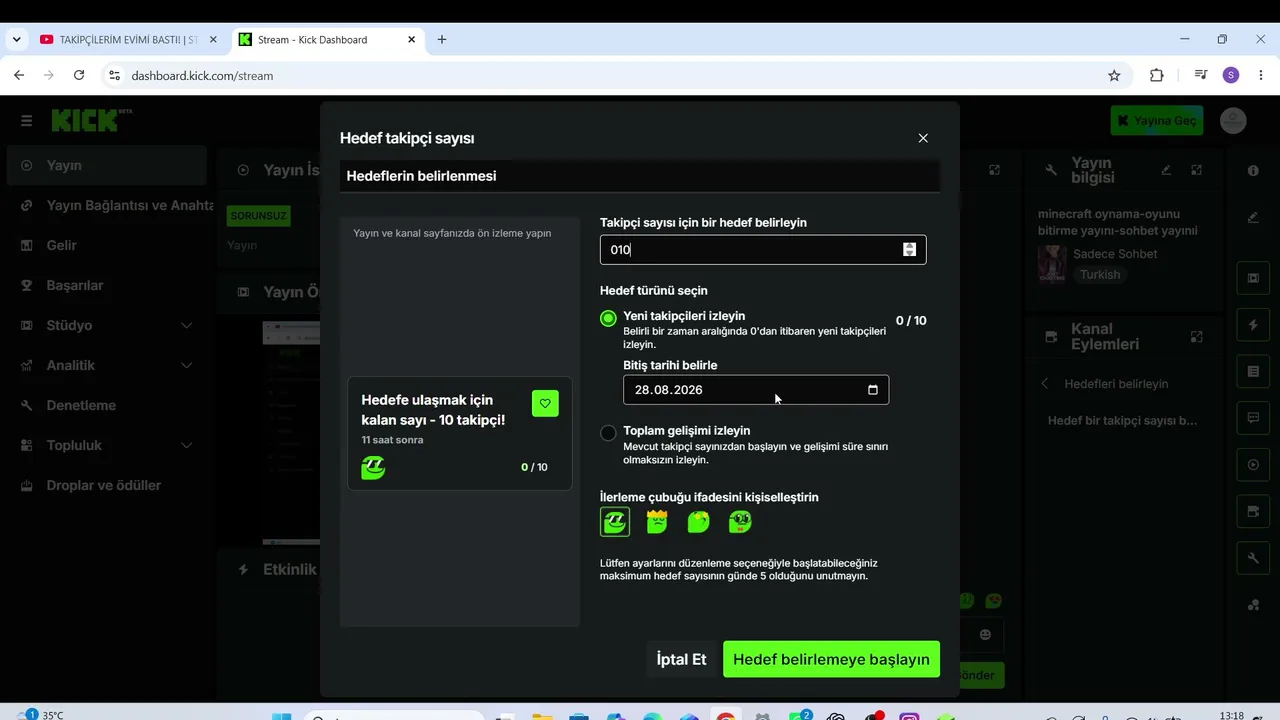Screen dimensions: 1280x720
Task: Open the Chrome profile avatar
Action: [x=1231, y=75]
